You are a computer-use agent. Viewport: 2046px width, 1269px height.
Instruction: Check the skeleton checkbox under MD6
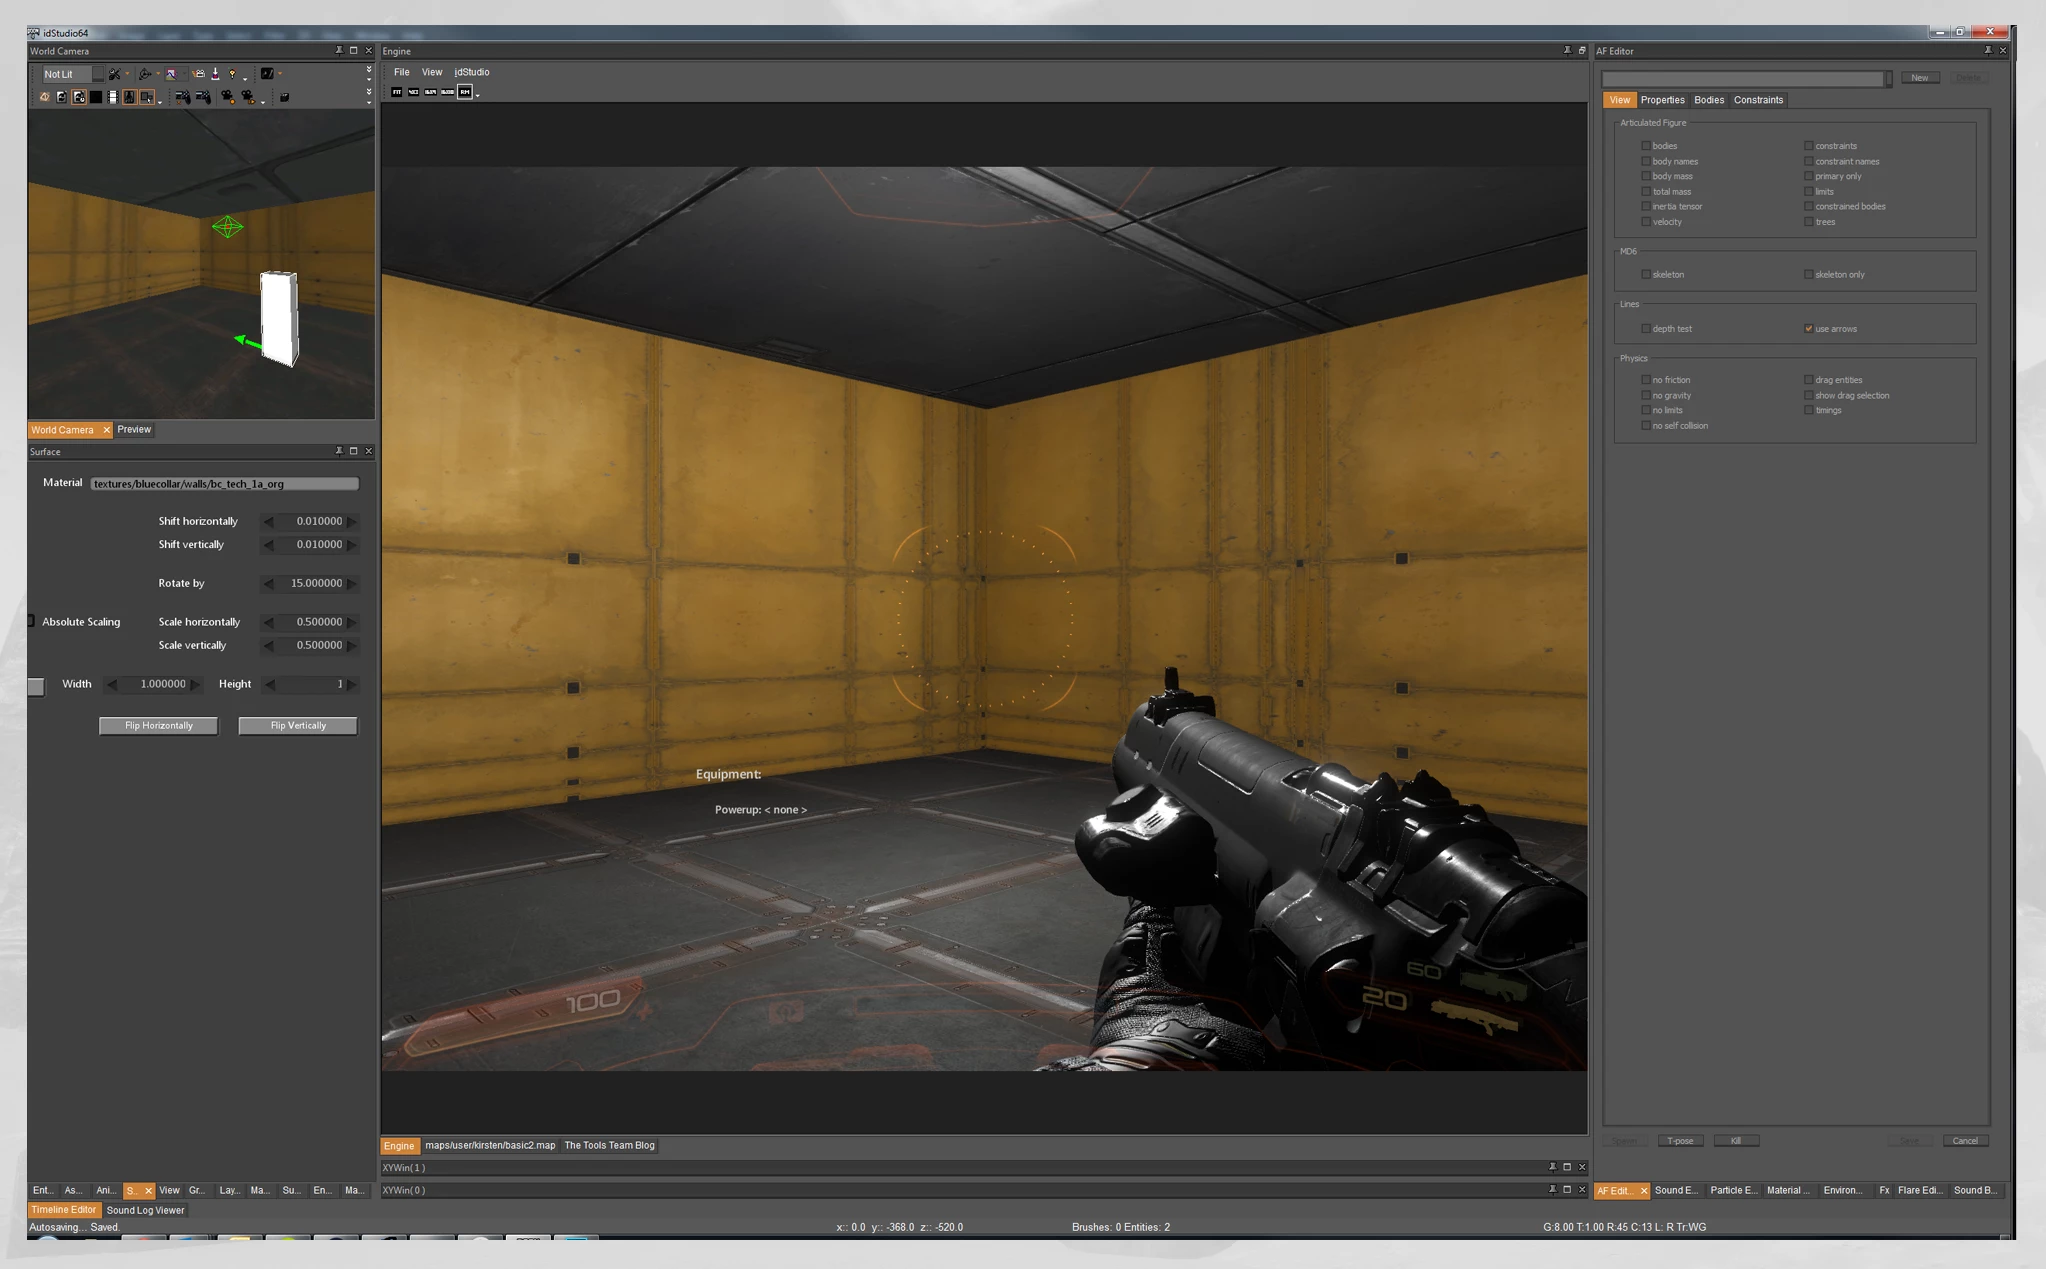[1646, 274]
